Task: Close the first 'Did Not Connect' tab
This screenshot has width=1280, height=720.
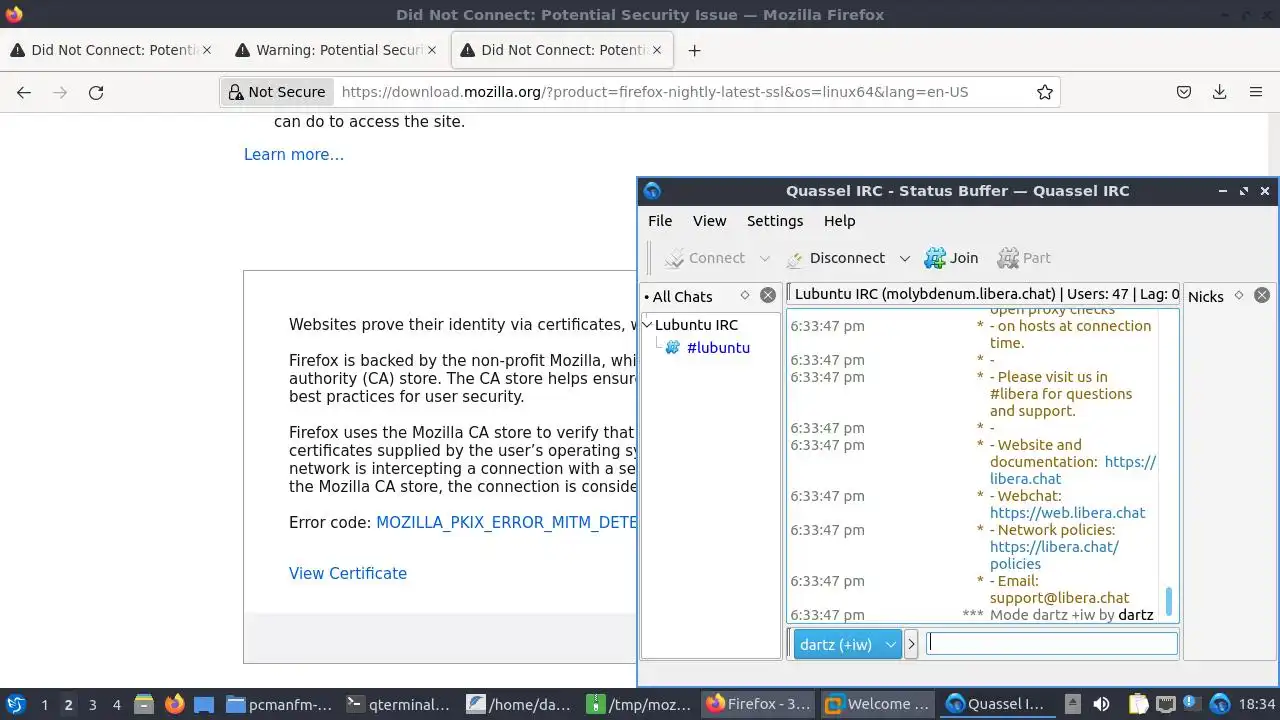Action: [207, 50]
